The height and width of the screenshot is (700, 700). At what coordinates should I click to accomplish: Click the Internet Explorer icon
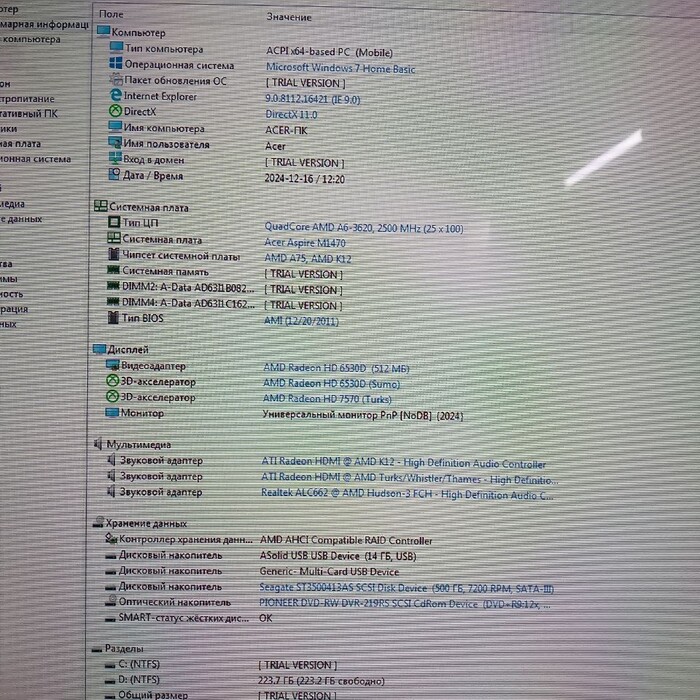[x=116, y=95]
